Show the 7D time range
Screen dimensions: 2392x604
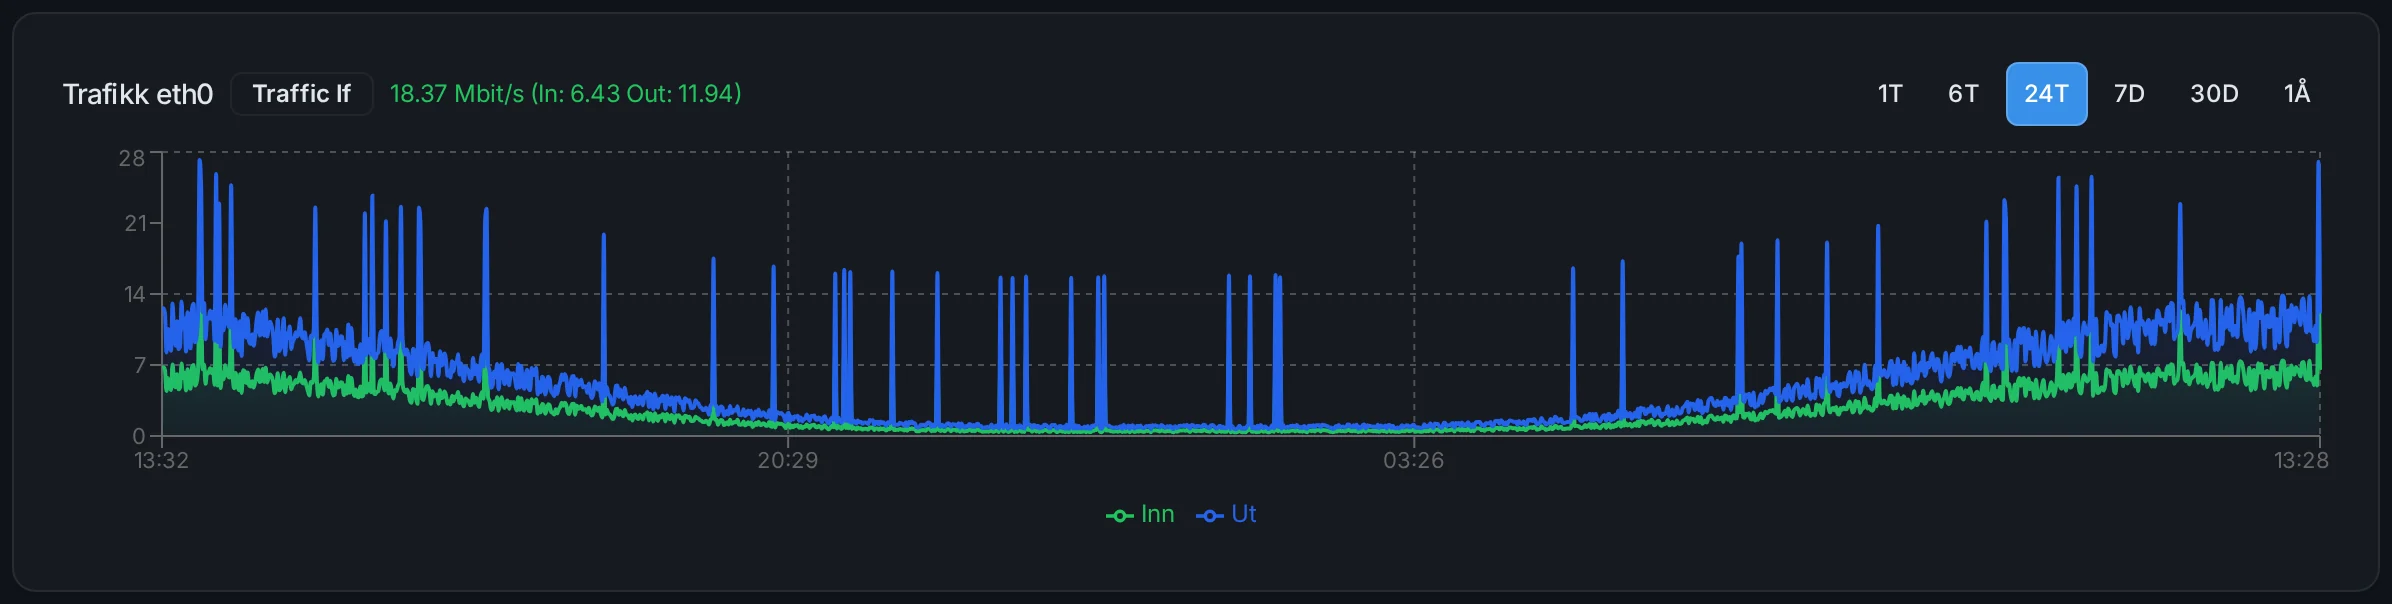[2129, 94]
